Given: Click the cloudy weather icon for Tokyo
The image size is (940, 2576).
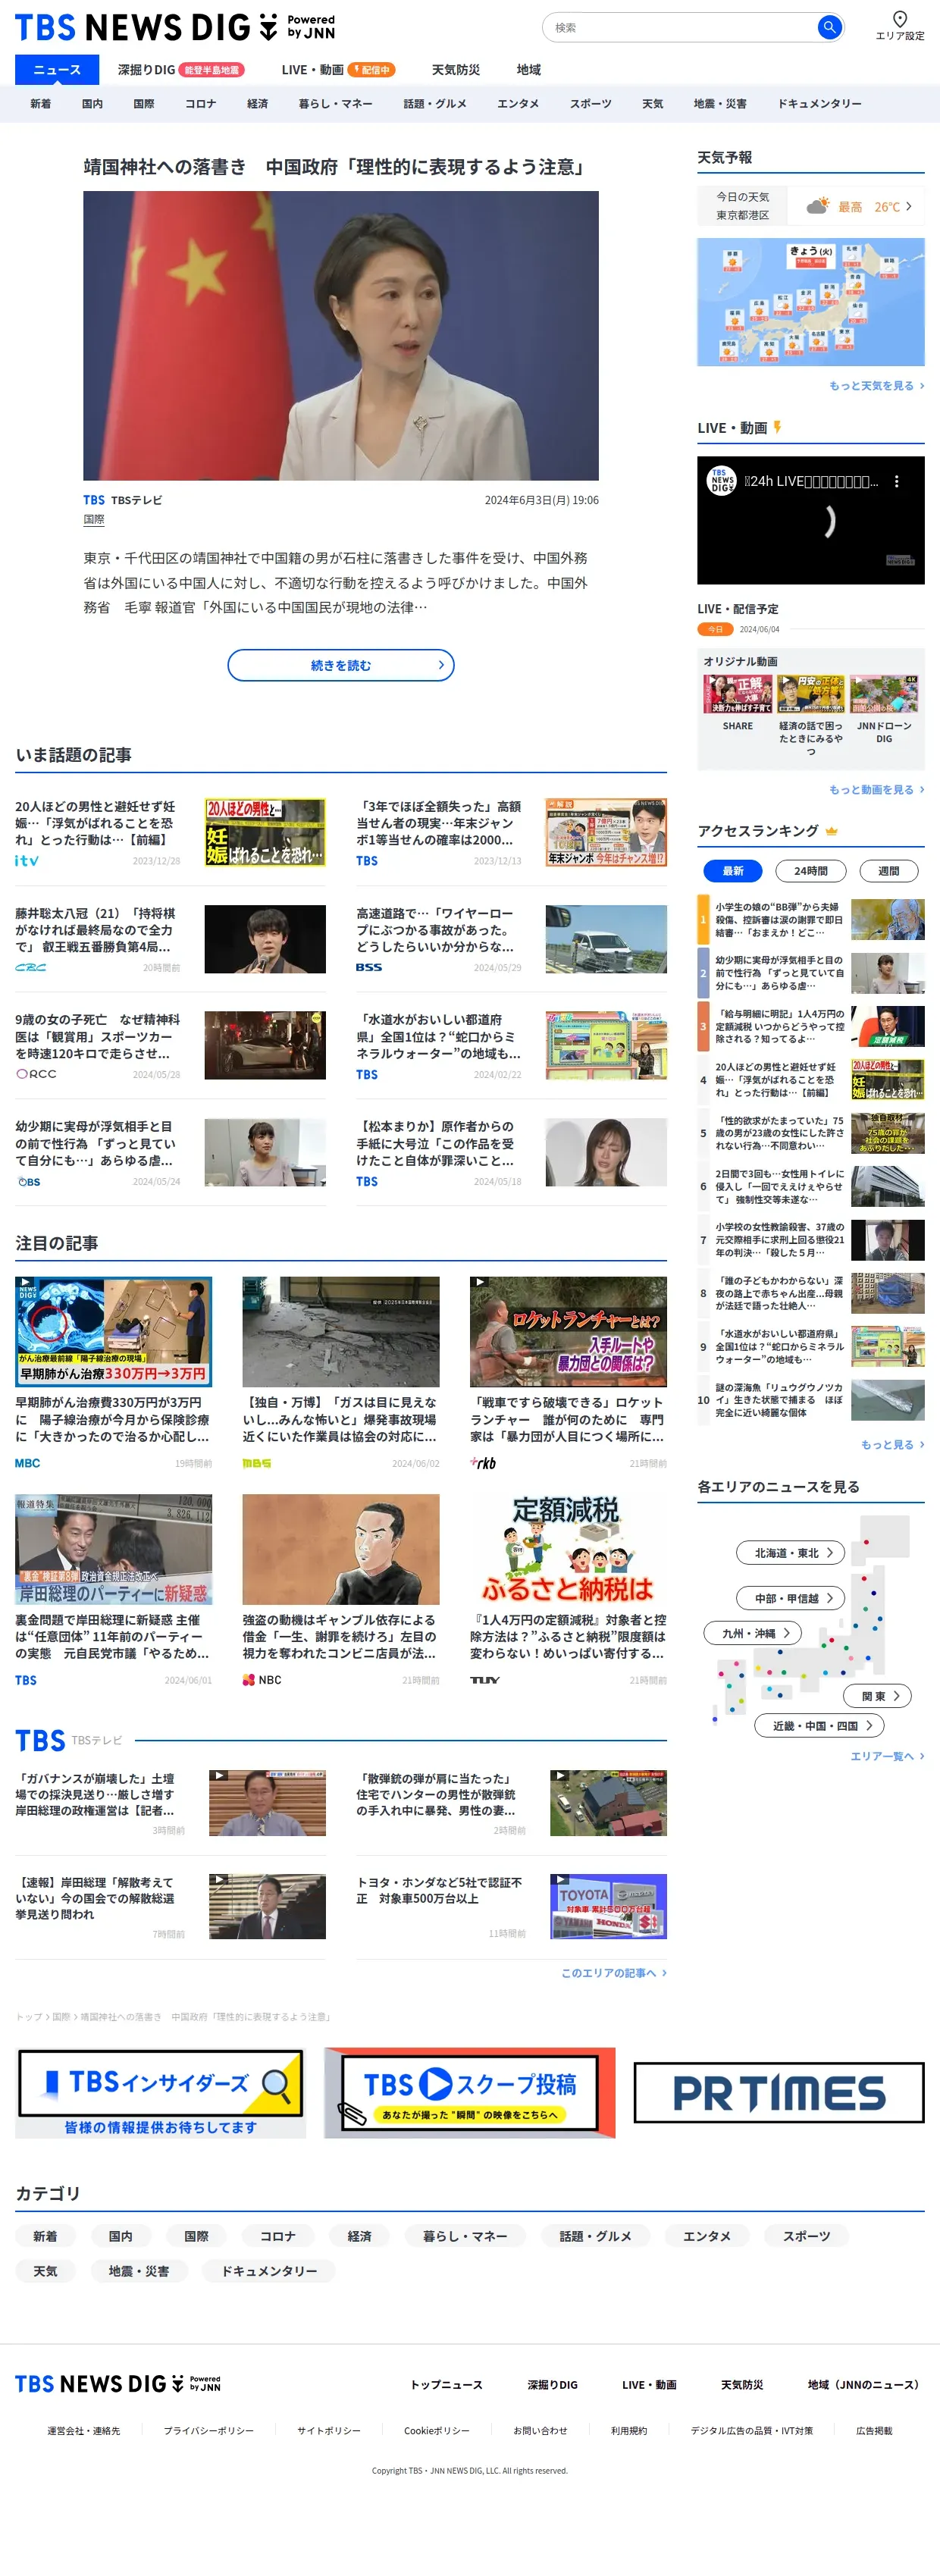Looking at the screenshot, I should point(817,206).
